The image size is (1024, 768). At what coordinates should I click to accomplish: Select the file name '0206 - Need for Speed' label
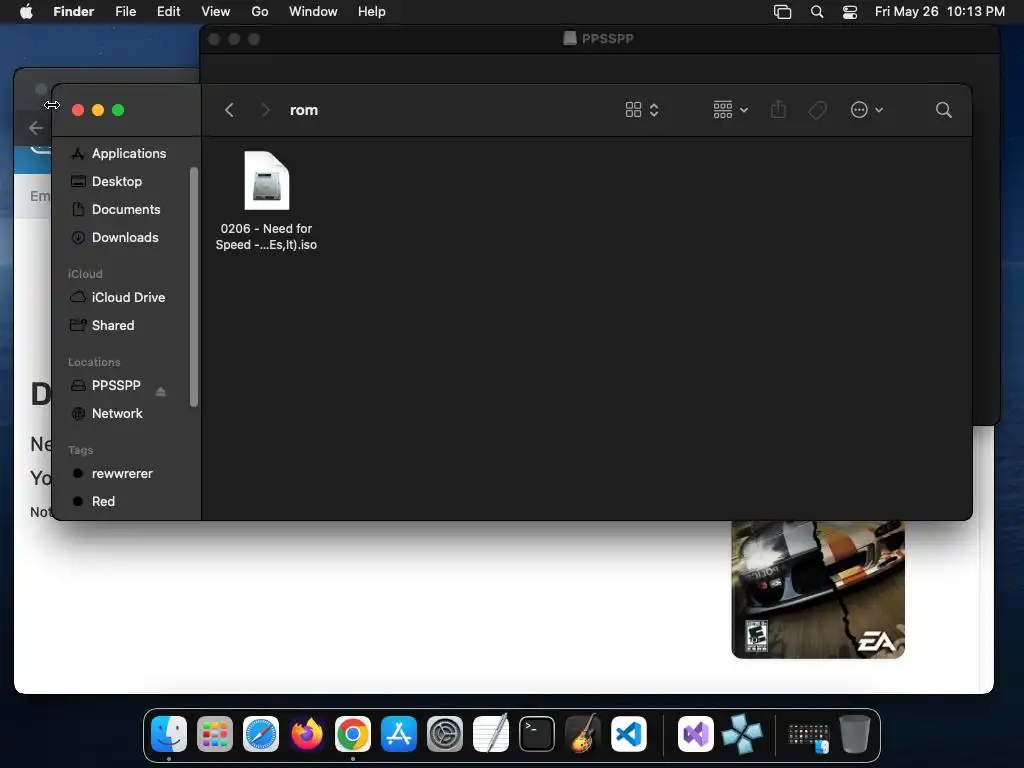click(x=266, y=236)
